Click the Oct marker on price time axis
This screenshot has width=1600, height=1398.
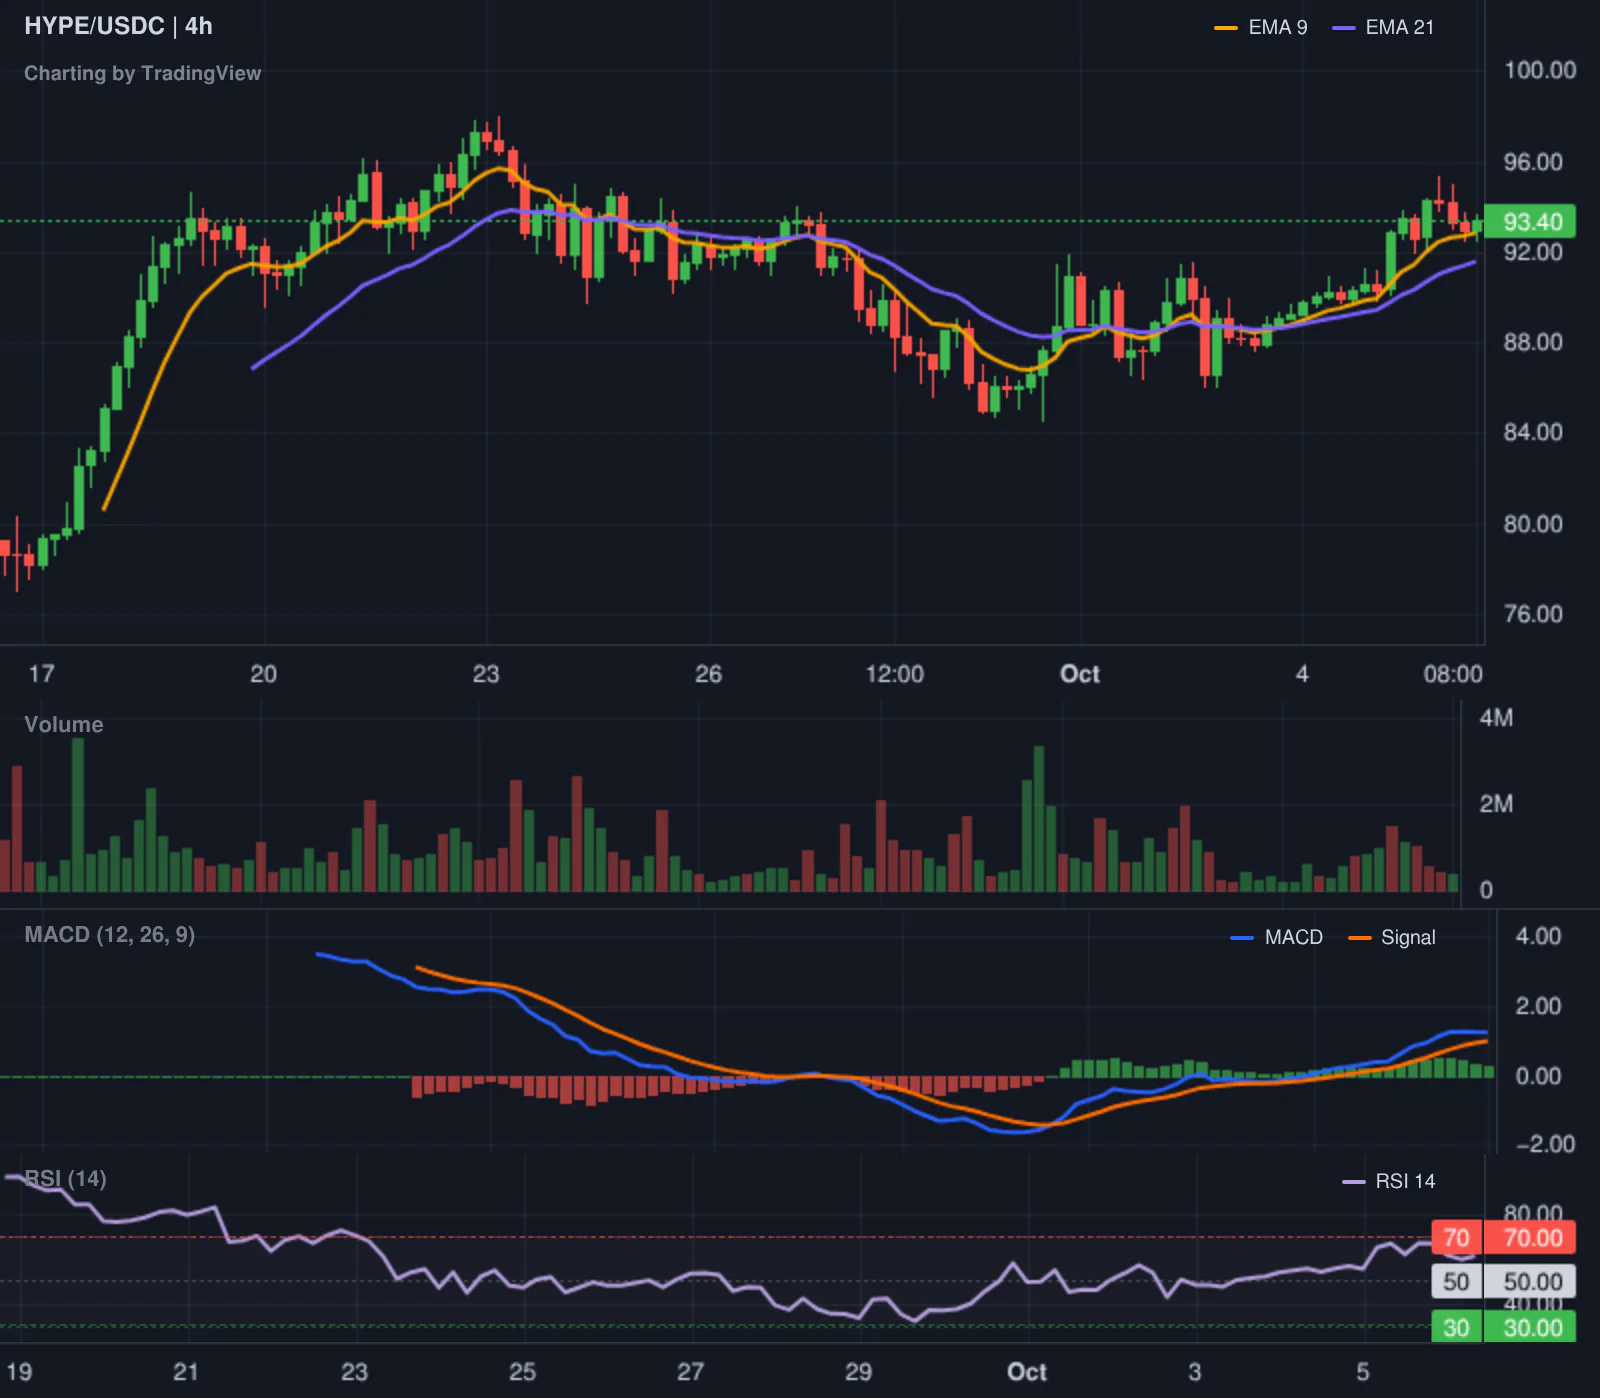tap(1080, 674)
